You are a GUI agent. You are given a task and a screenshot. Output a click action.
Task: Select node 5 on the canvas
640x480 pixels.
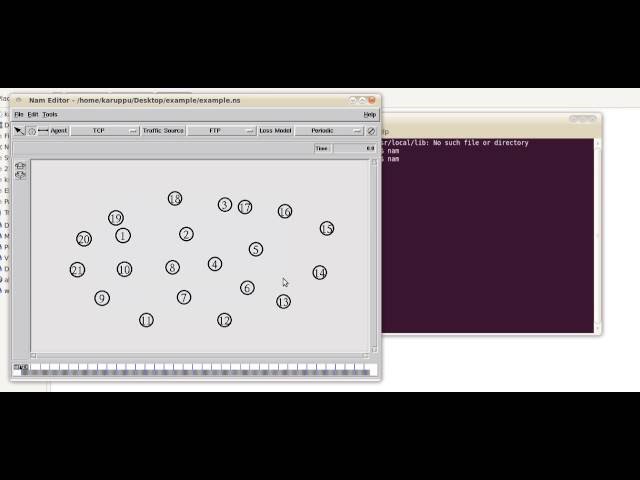point(256,249)
